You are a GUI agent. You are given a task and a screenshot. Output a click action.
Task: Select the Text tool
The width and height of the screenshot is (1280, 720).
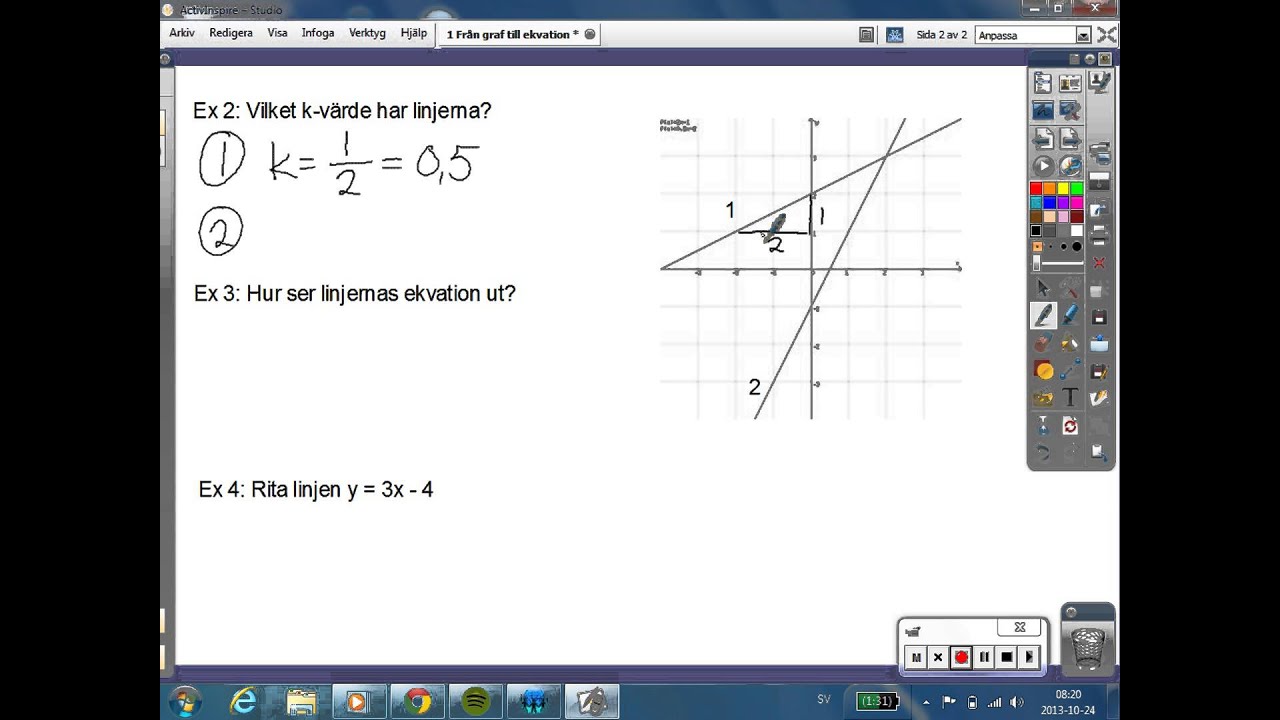coord(1071,398)
